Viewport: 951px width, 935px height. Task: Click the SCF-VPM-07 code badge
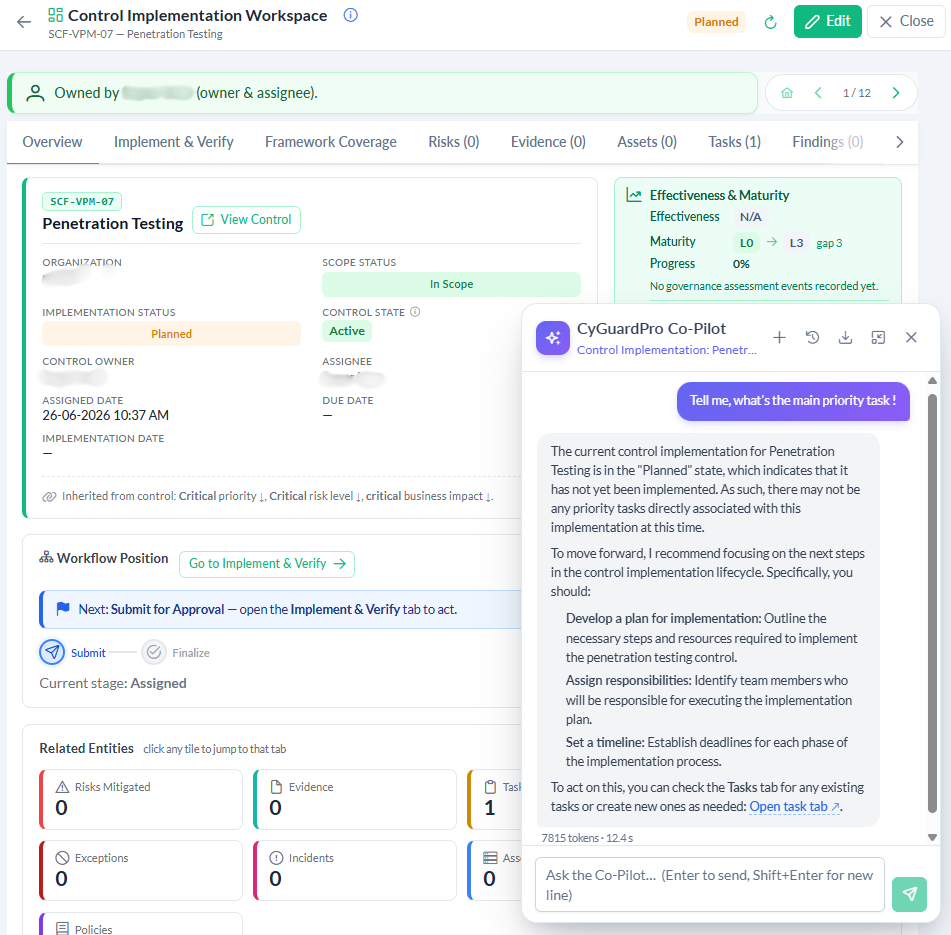pos(82,201)
